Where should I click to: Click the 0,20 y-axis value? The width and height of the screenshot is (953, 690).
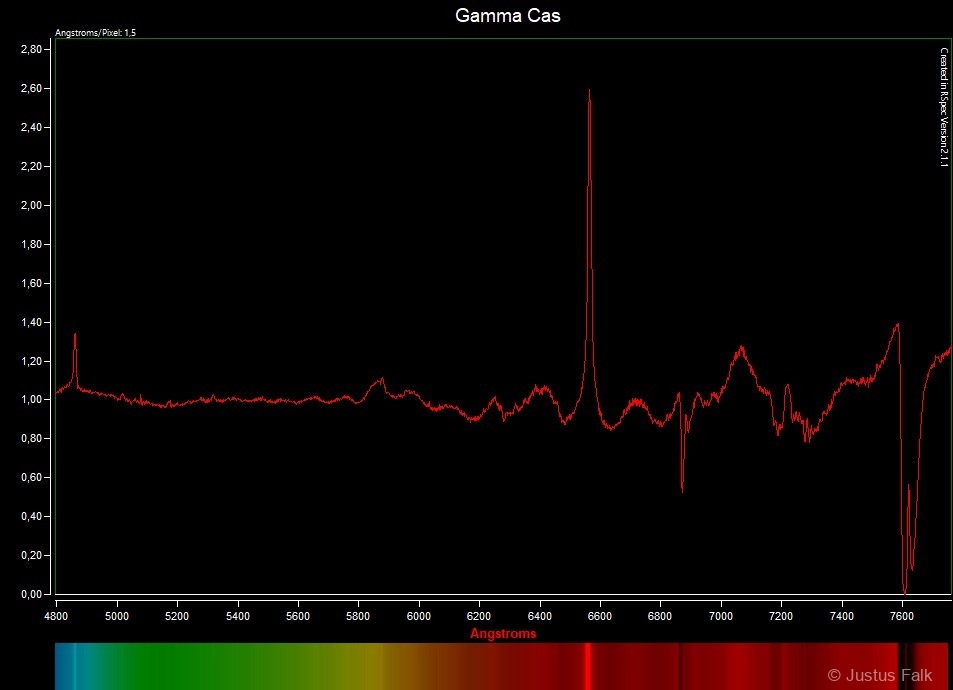(x=31, y=555)
